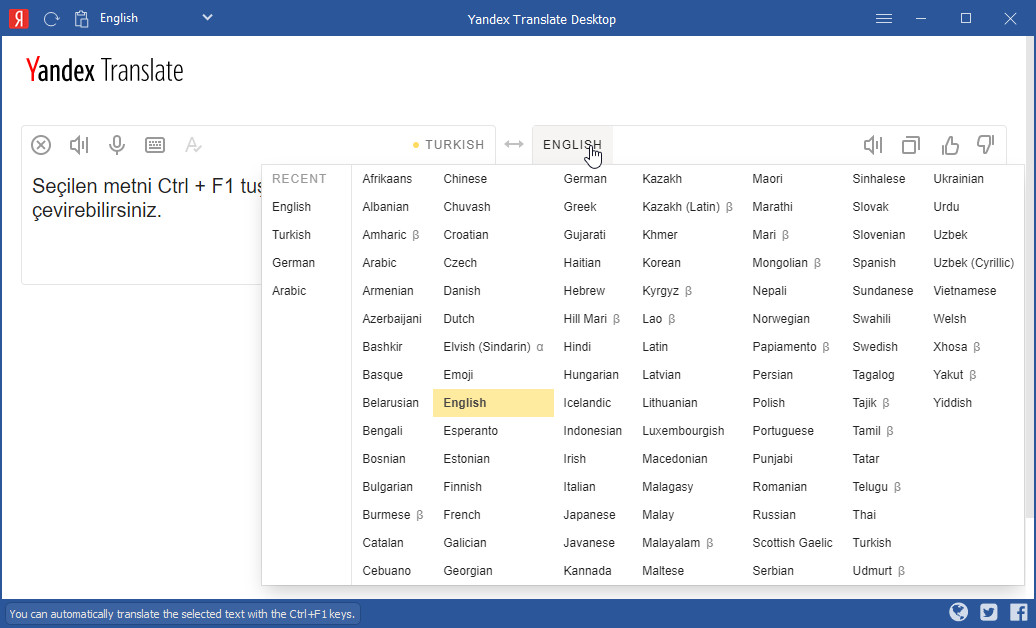Viewport: 1036px width, 628px height.
Task: Pick Russian from the language list
Action: pyautogui.click(x=774, y=514)
